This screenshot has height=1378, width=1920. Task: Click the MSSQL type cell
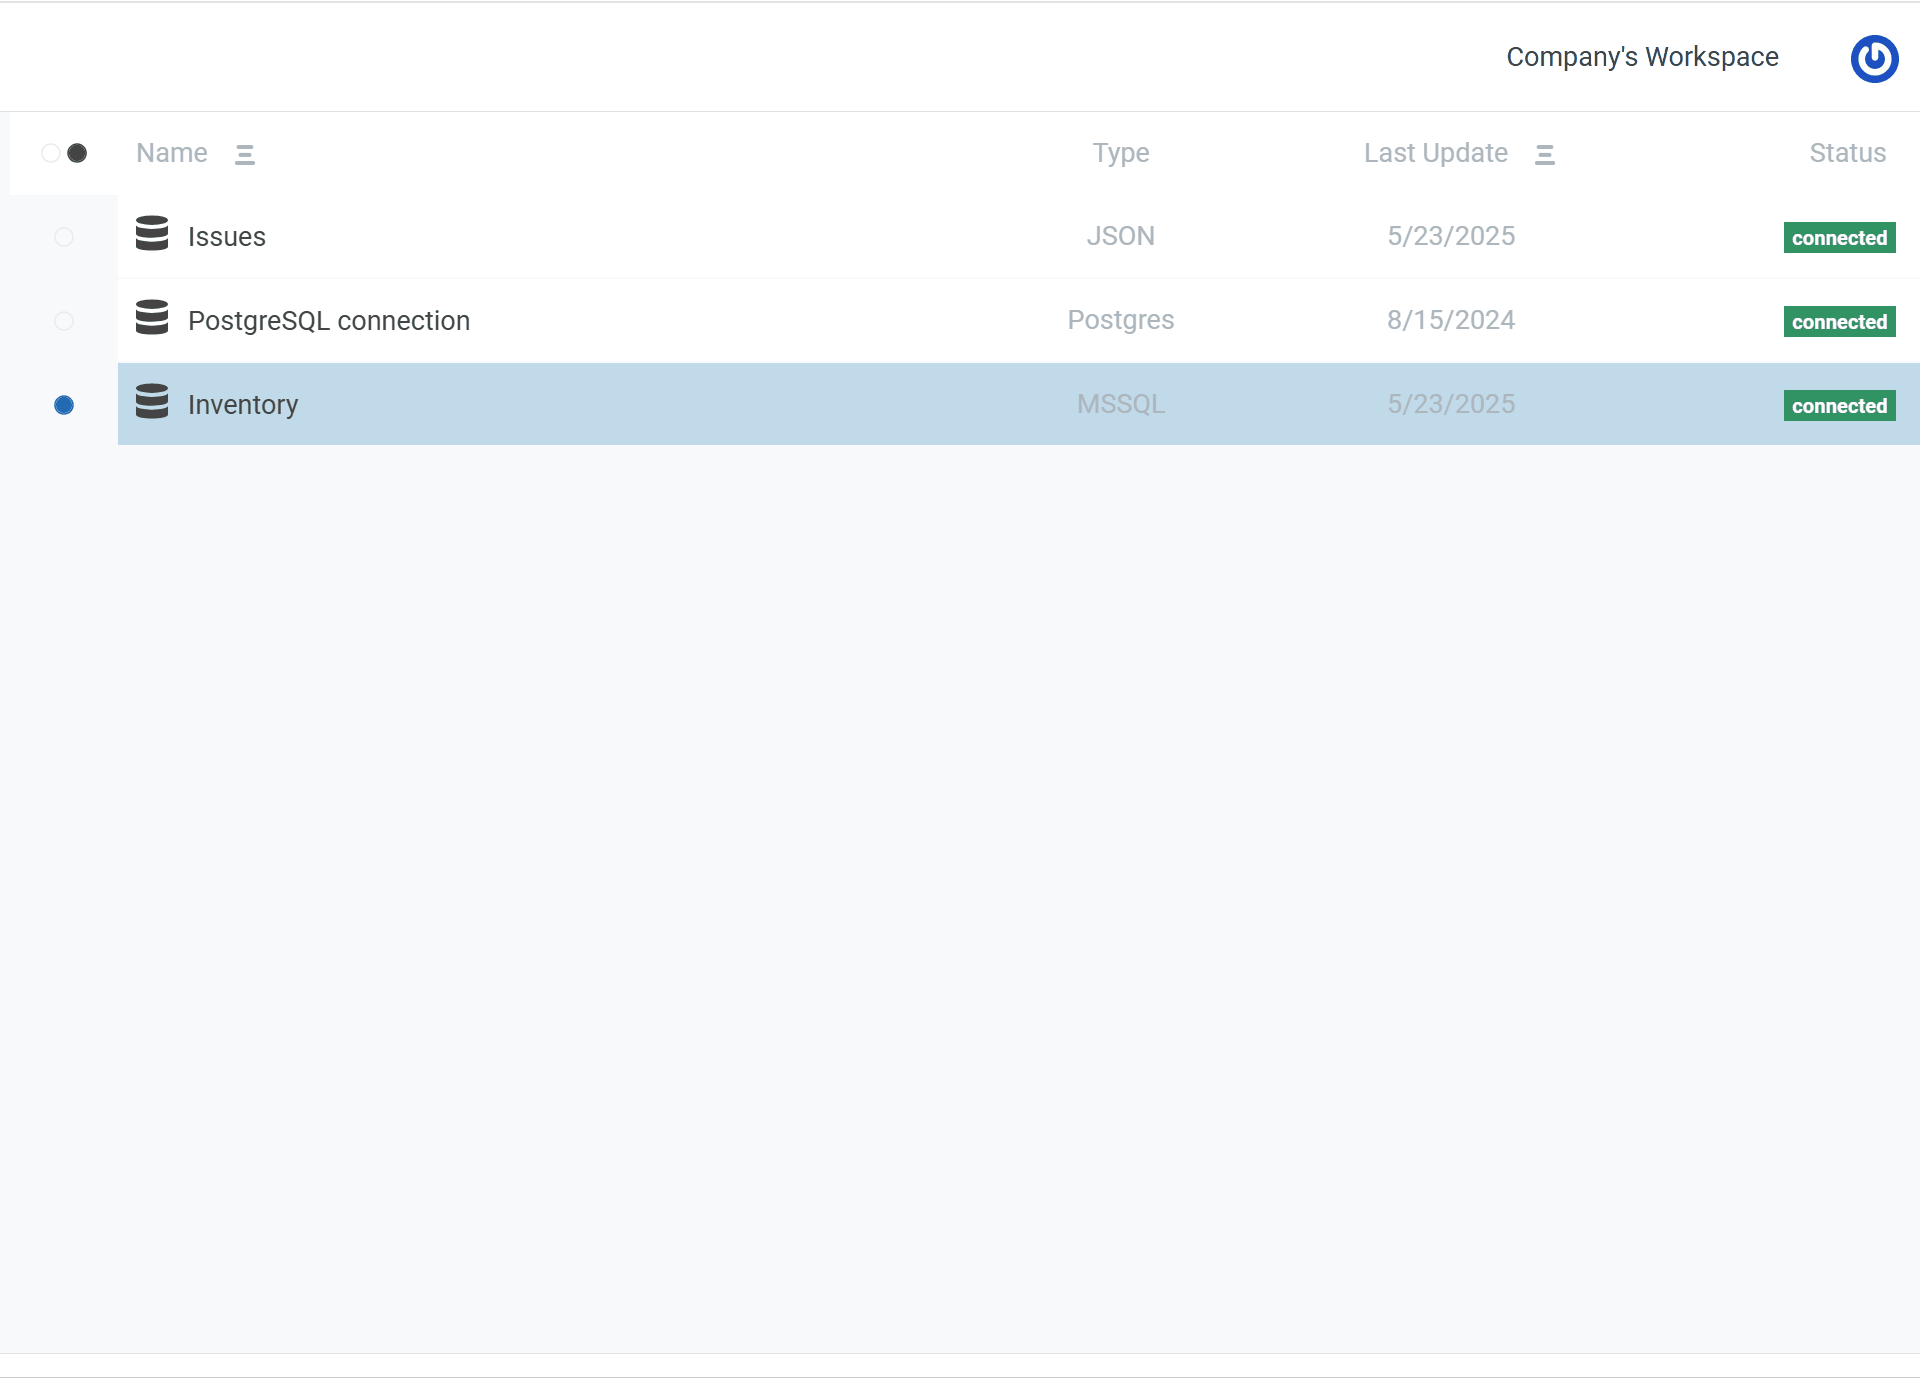[x=1121, y=404]
